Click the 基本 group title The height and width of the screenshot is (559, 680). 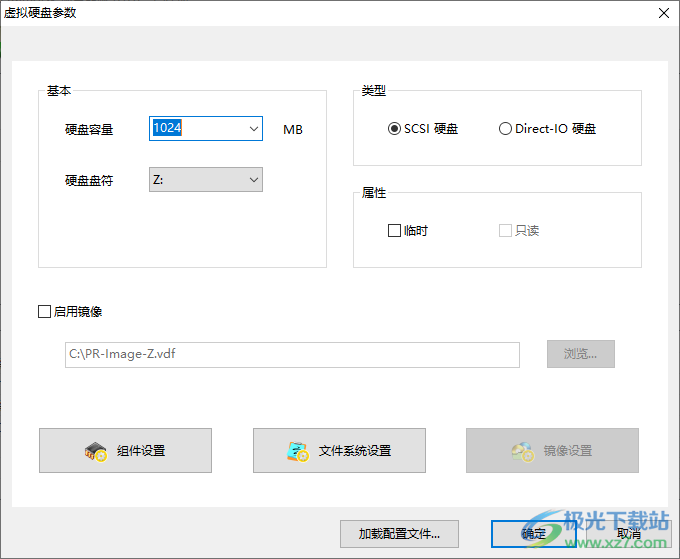click(59, 91)
